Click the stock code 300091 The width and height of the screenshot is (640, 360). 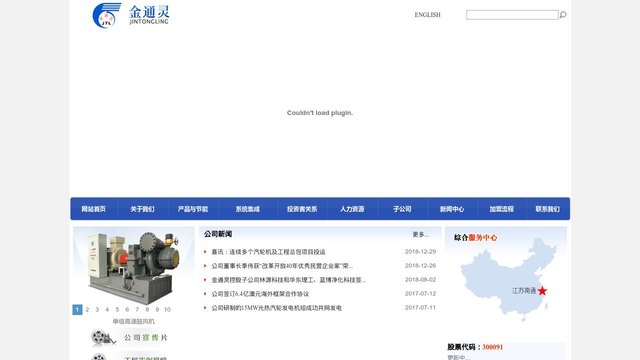pos(493,347)
